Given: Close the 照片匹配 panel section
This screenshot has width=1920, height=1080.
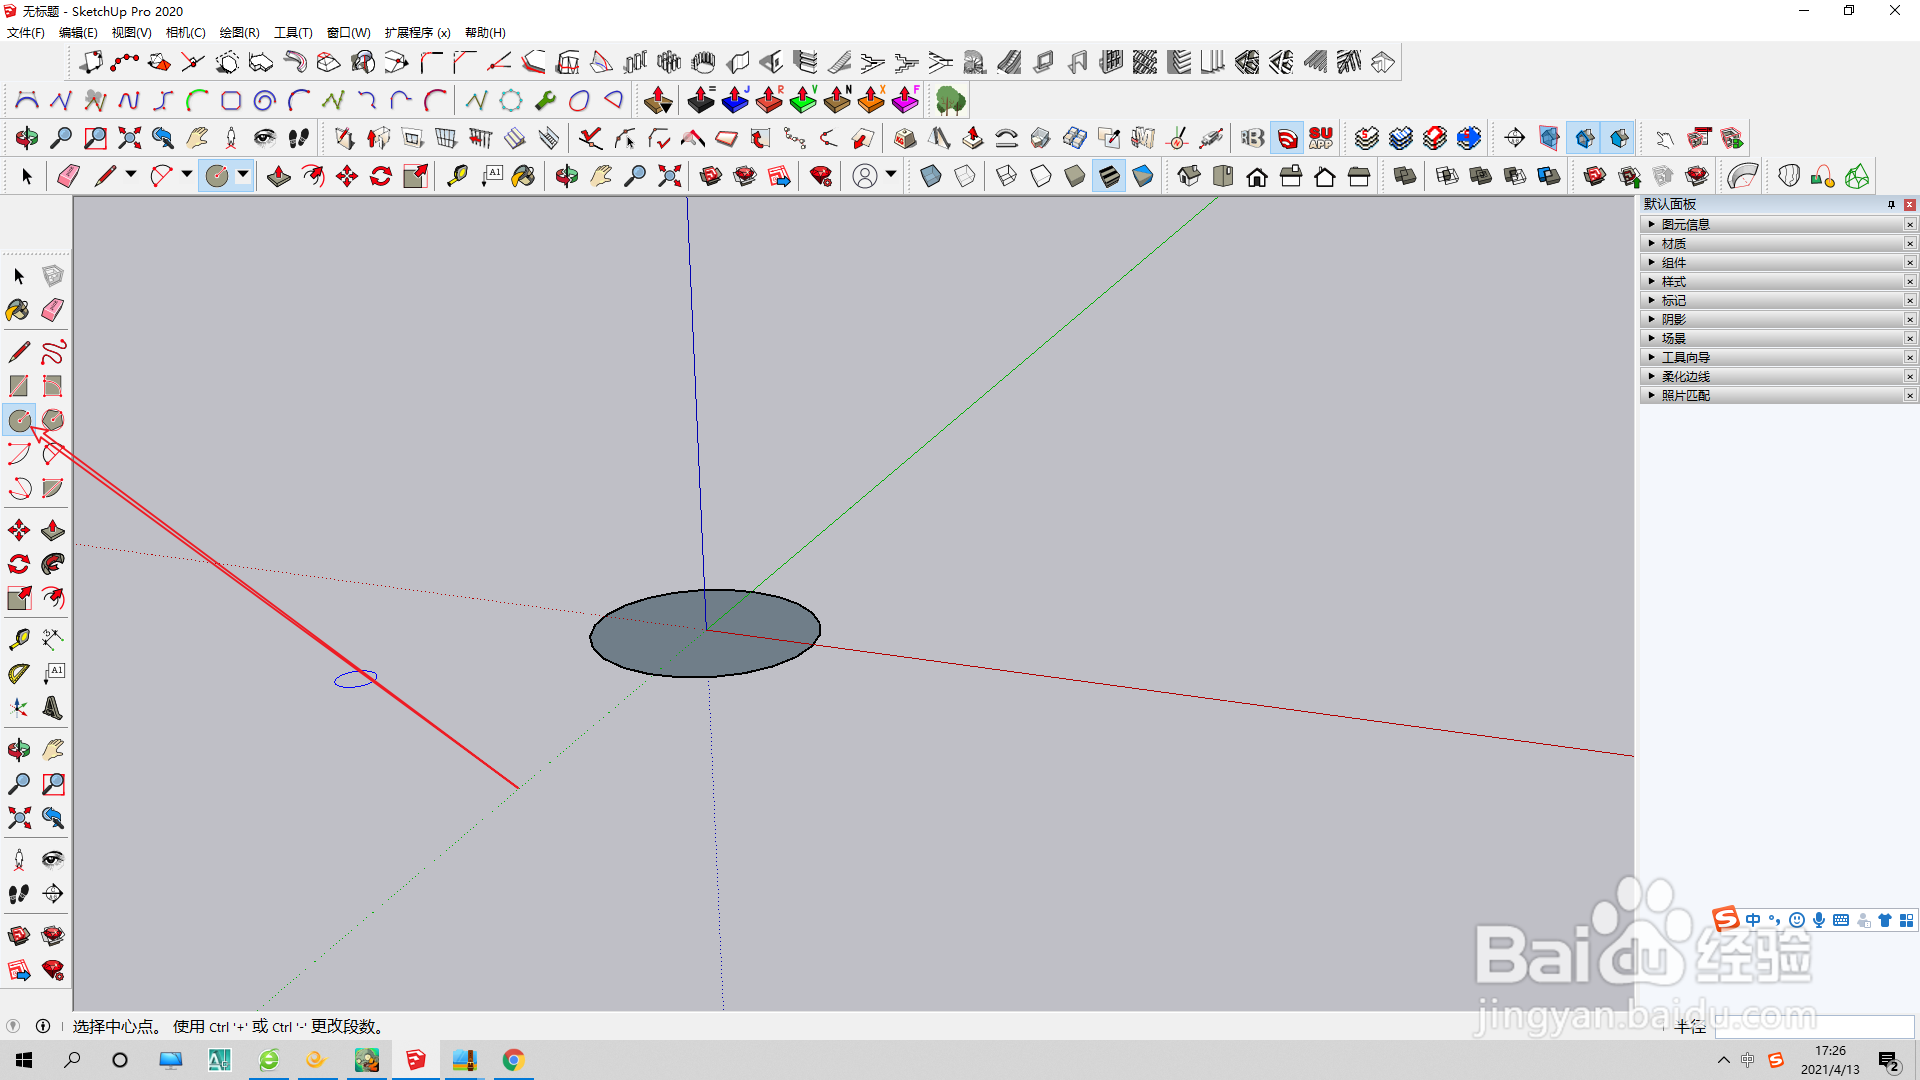Looking at the screenshot, I should [x=1910, y=396].
